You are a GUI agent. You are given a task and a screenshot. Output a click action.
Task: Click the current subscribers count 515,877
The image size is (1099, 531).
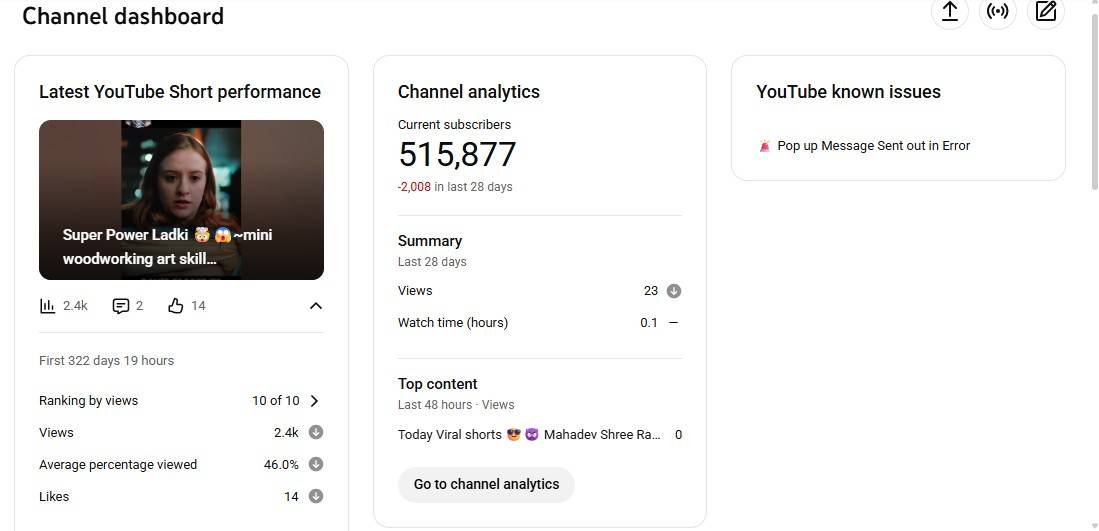pyautogui.click(x=457, y=155)
